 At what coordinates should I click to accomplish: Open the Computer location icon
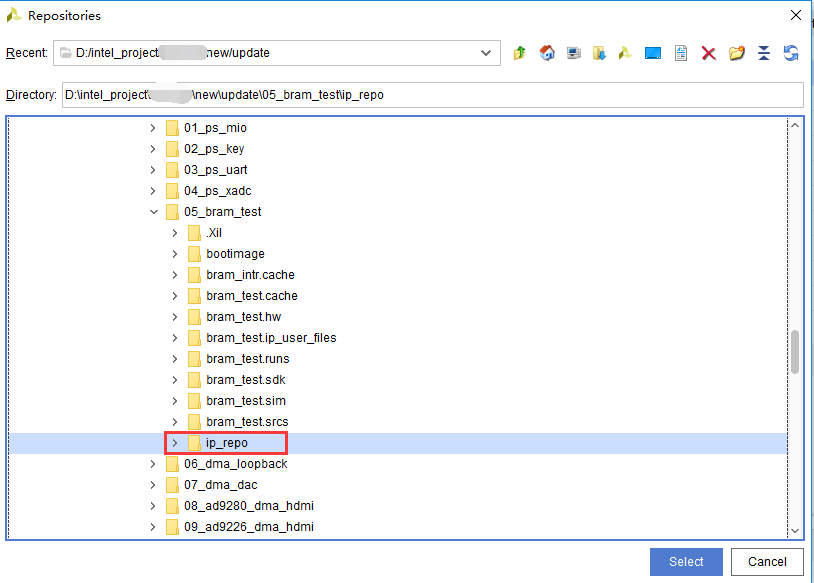click(x=574, y=53)
